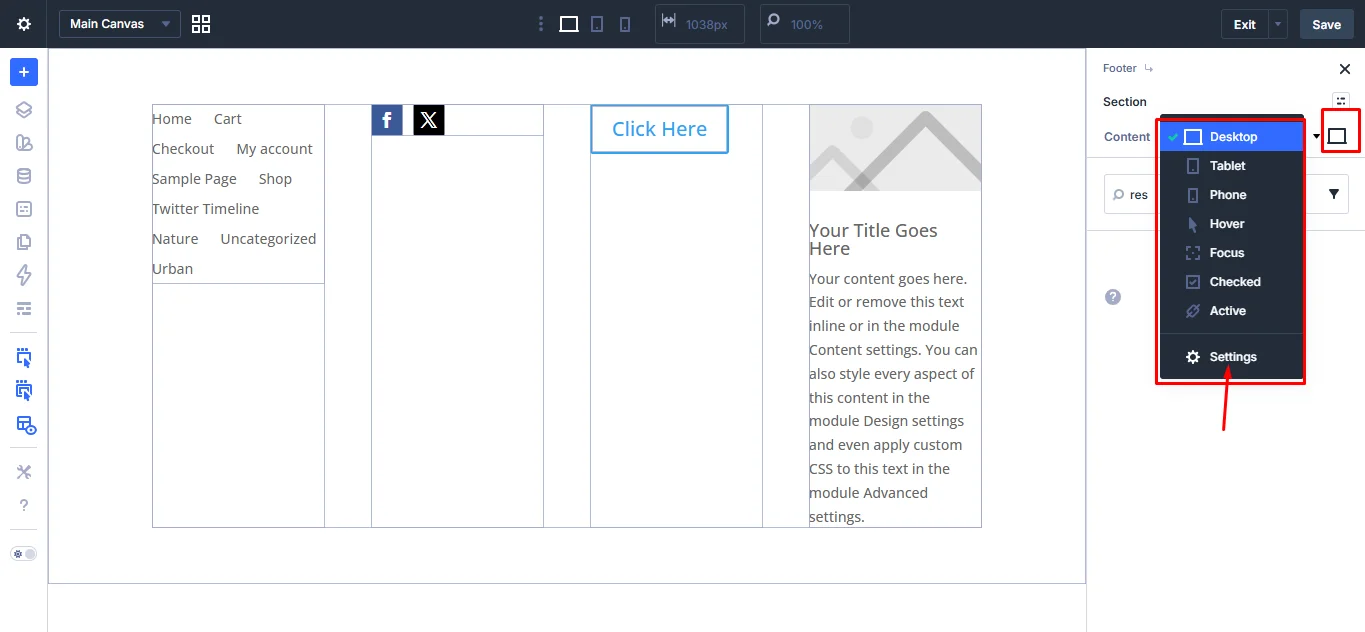Select Tablet in the dropdown menu
Viewport: 1365px width, 632px height.
click(1231, 166)
